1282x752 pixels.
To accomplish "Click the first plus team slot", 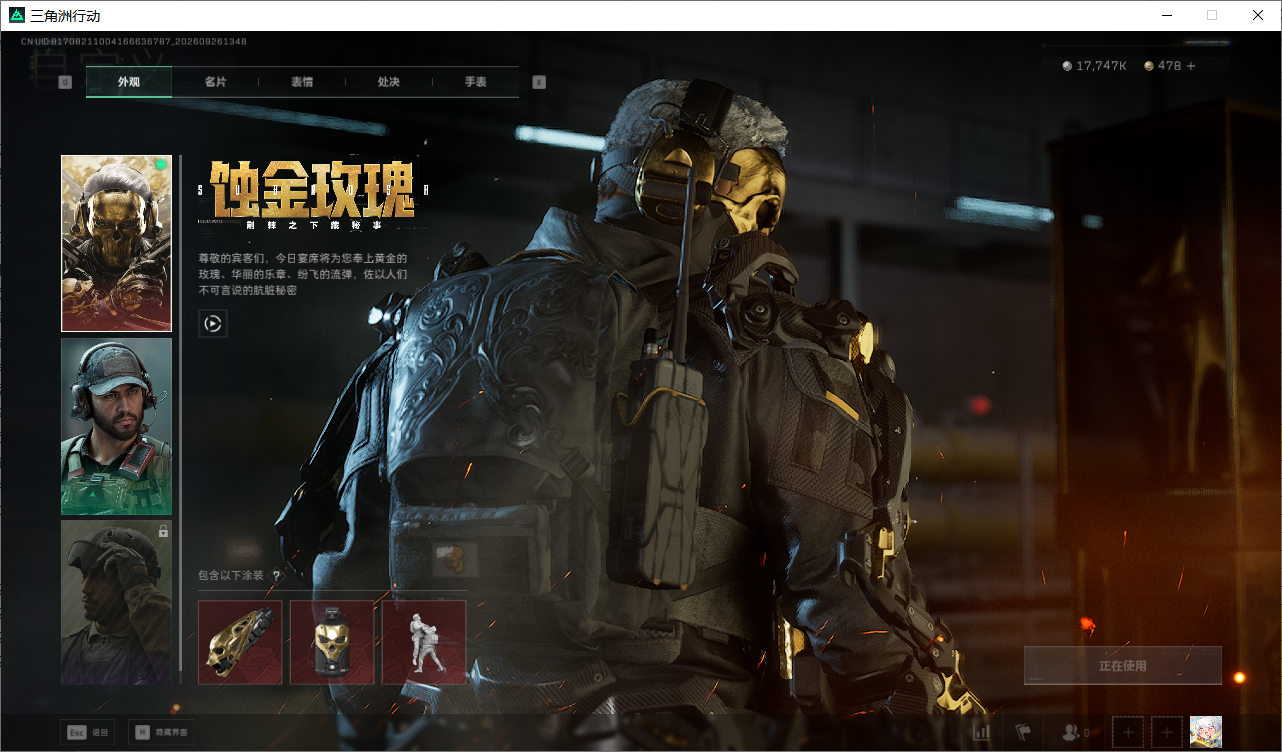I will point(1128,733).
